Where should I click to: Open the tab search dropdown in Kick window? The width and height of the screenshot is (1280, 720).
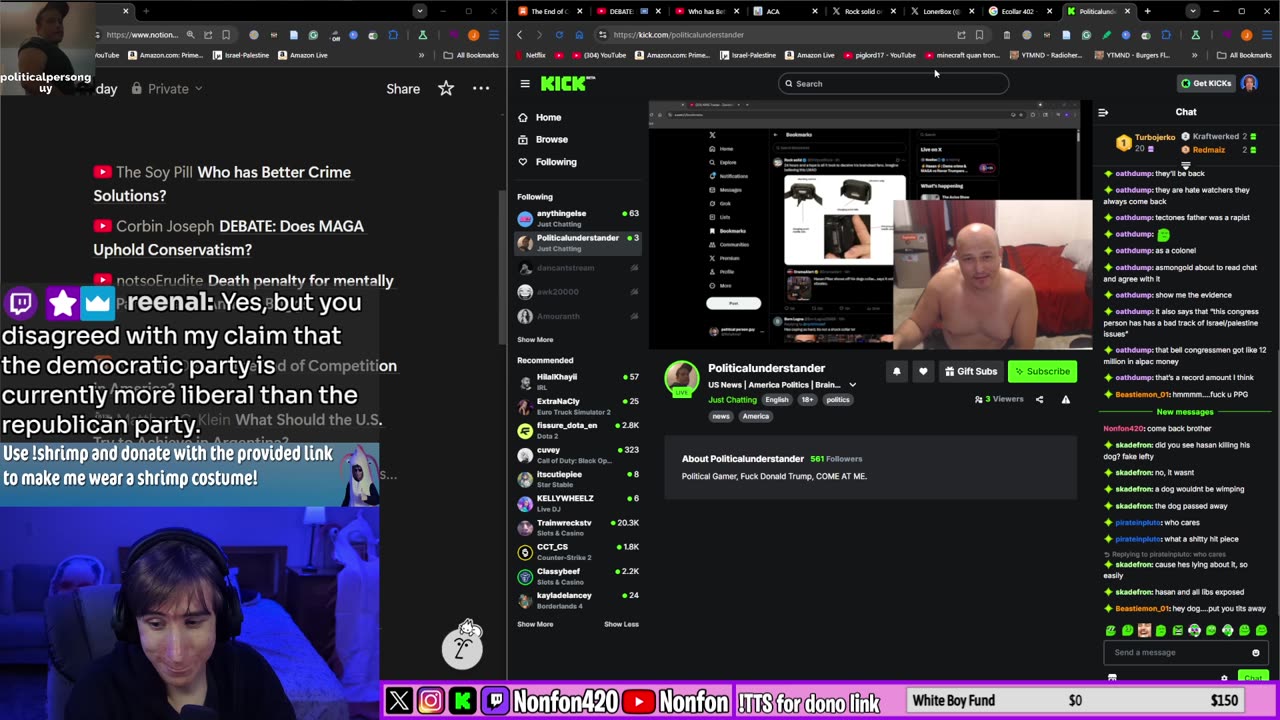[1192, 11]
